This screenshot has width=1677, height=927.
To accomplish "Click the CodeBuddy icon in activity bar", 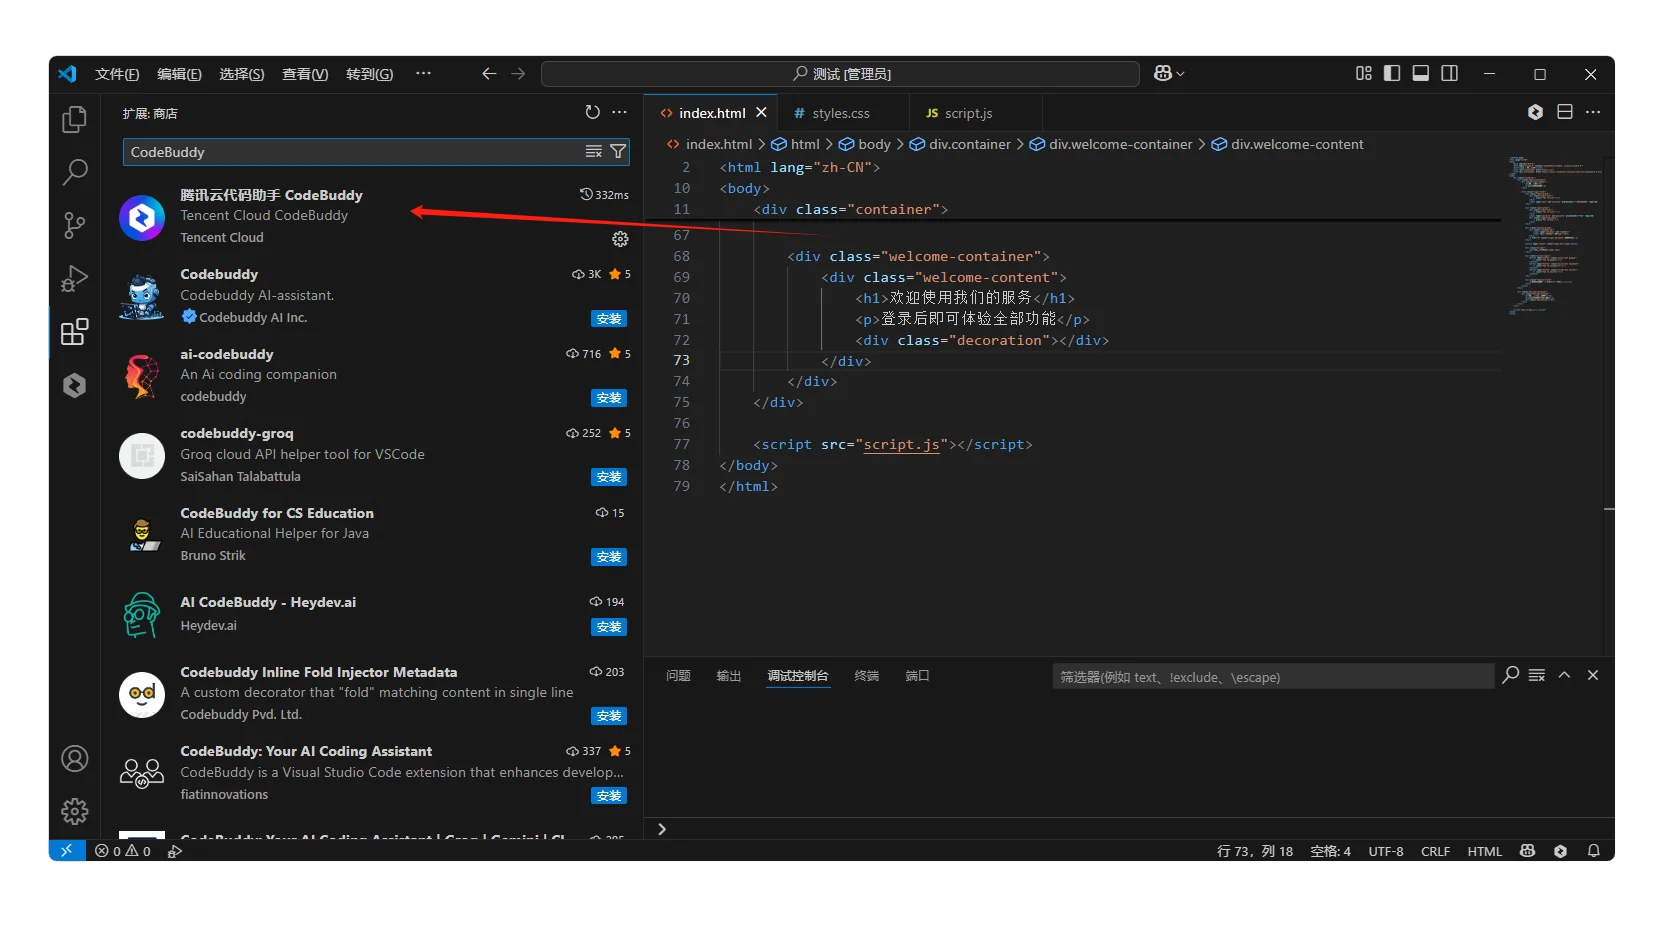I will tap(74, 385).
